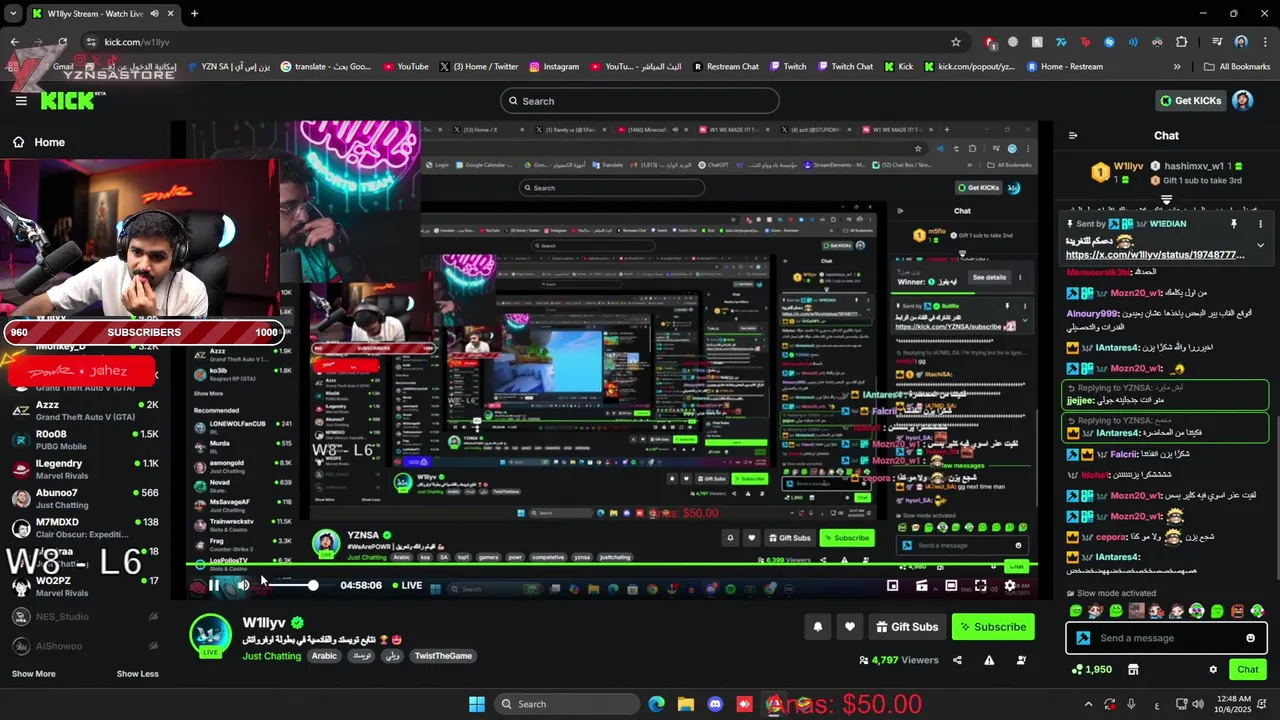Open YouTube bookmark
The image size is (1280, 720).
click(x=405, y=67)
